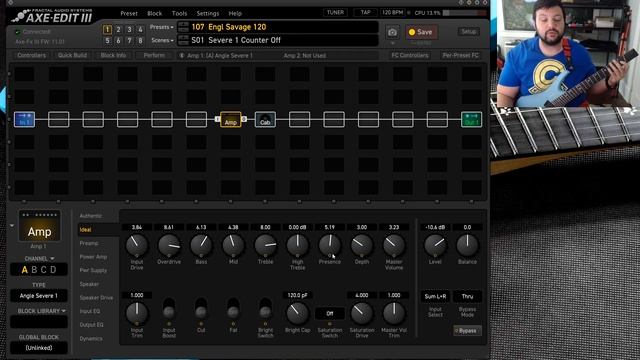Image resolution: width=640 pixels, height=360 pixels.
Task: Toggle the Bypass button
Action: (467, 331)
